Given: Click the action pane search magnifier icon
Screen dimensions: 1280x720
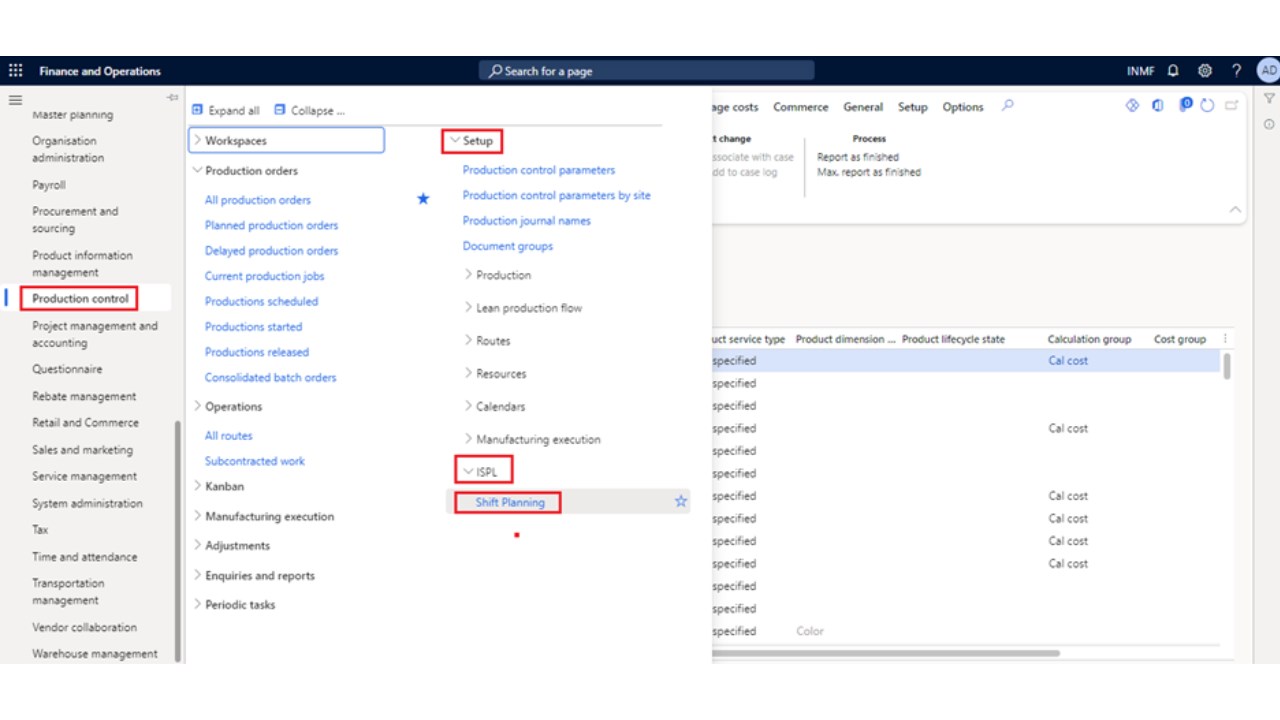Looking at the screenshot, I should coord(1007,105).
